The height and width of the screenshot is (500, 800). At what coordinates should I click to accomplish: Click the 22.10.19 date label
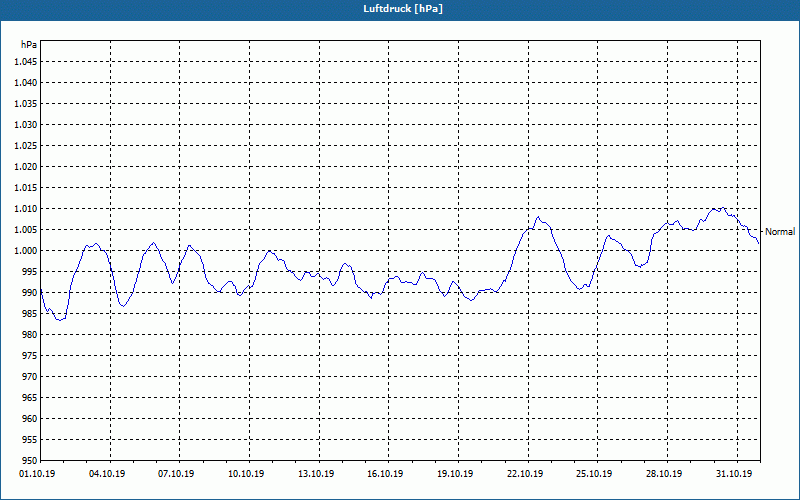(525, 473)
